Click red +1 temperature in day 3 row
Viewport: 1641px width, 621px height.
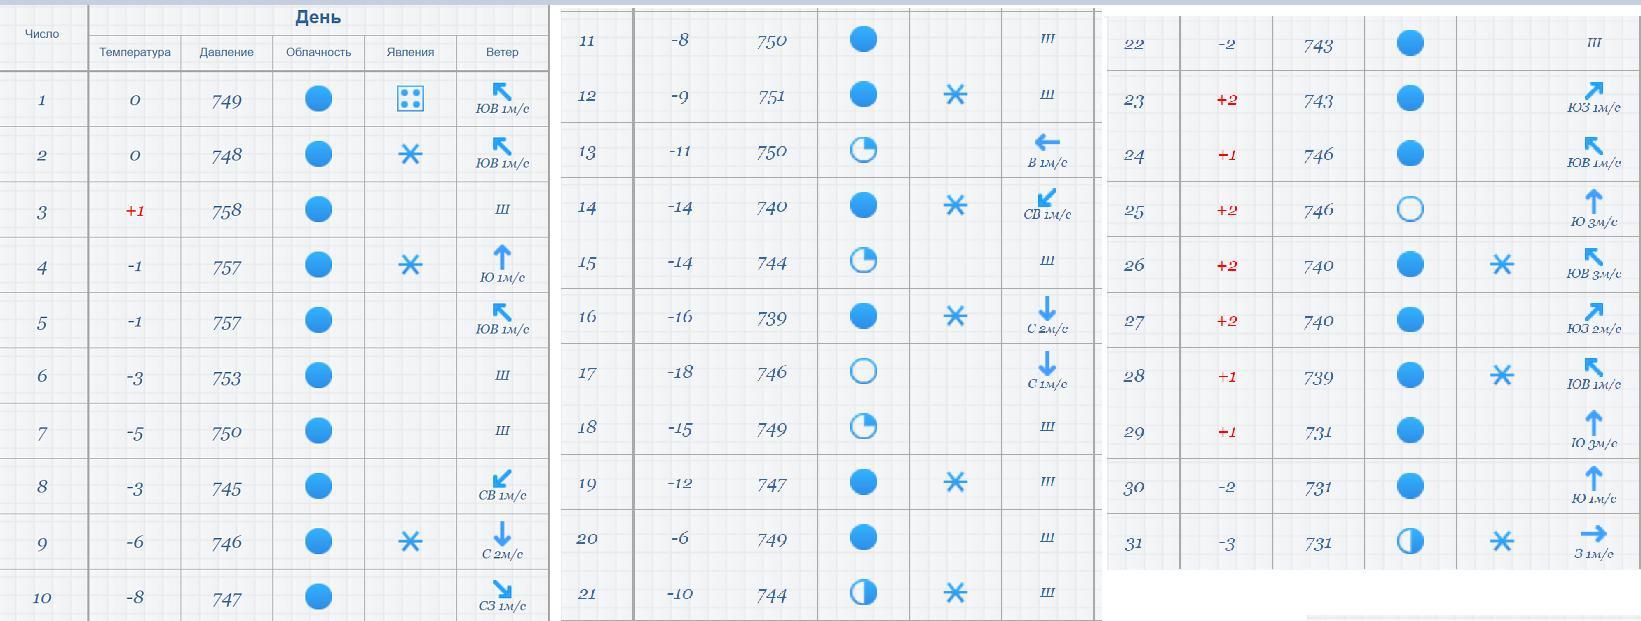coord(135,211)
